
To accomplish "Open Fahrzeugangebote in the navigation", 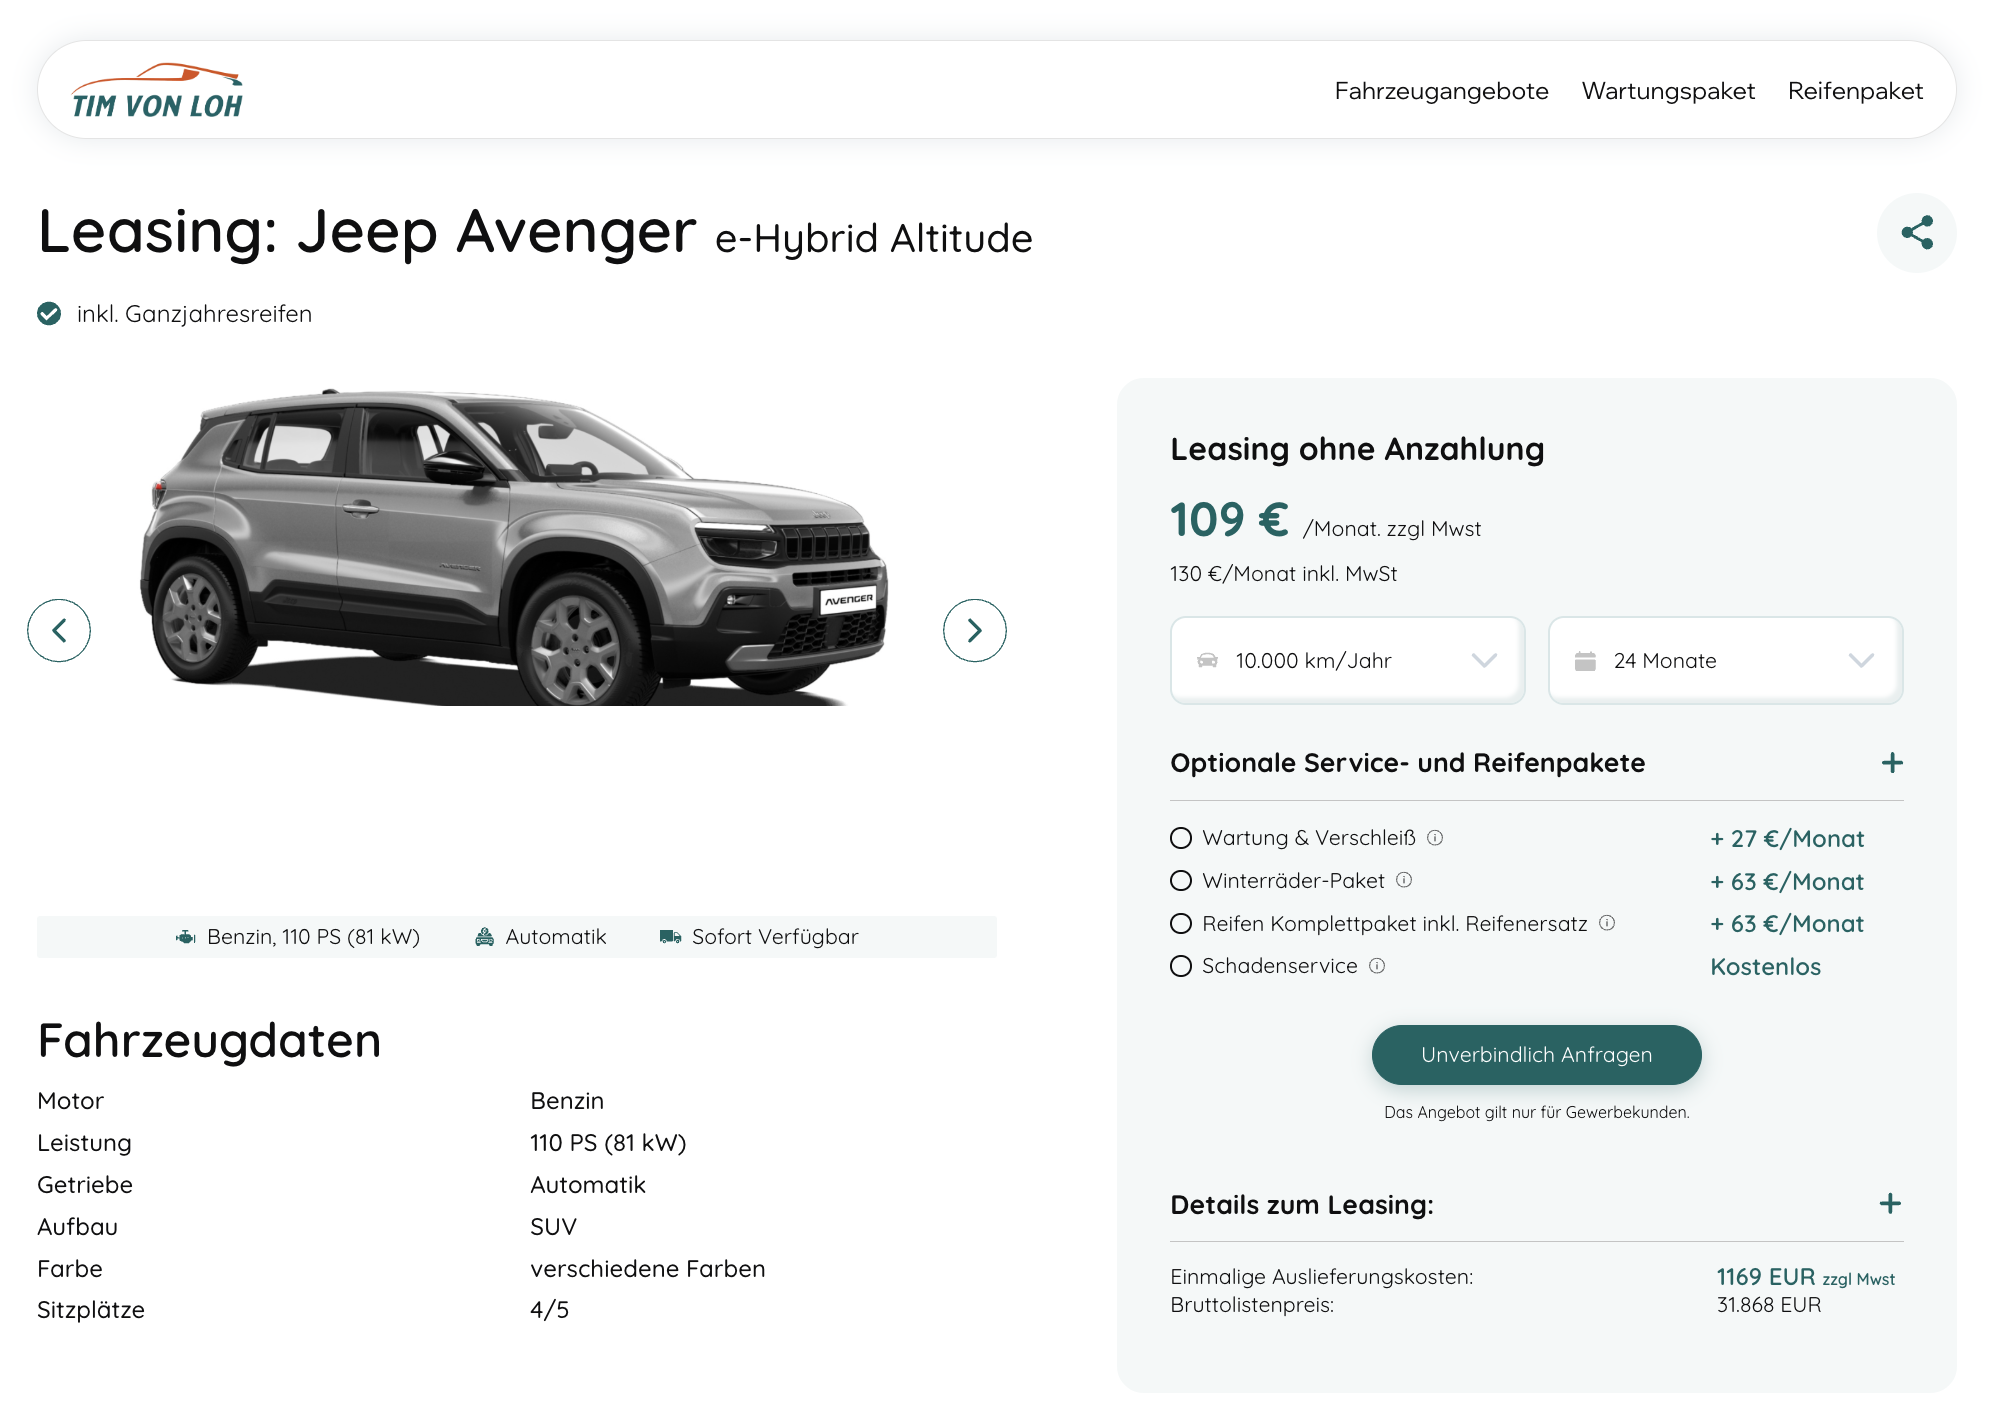I will point(1441,91).
